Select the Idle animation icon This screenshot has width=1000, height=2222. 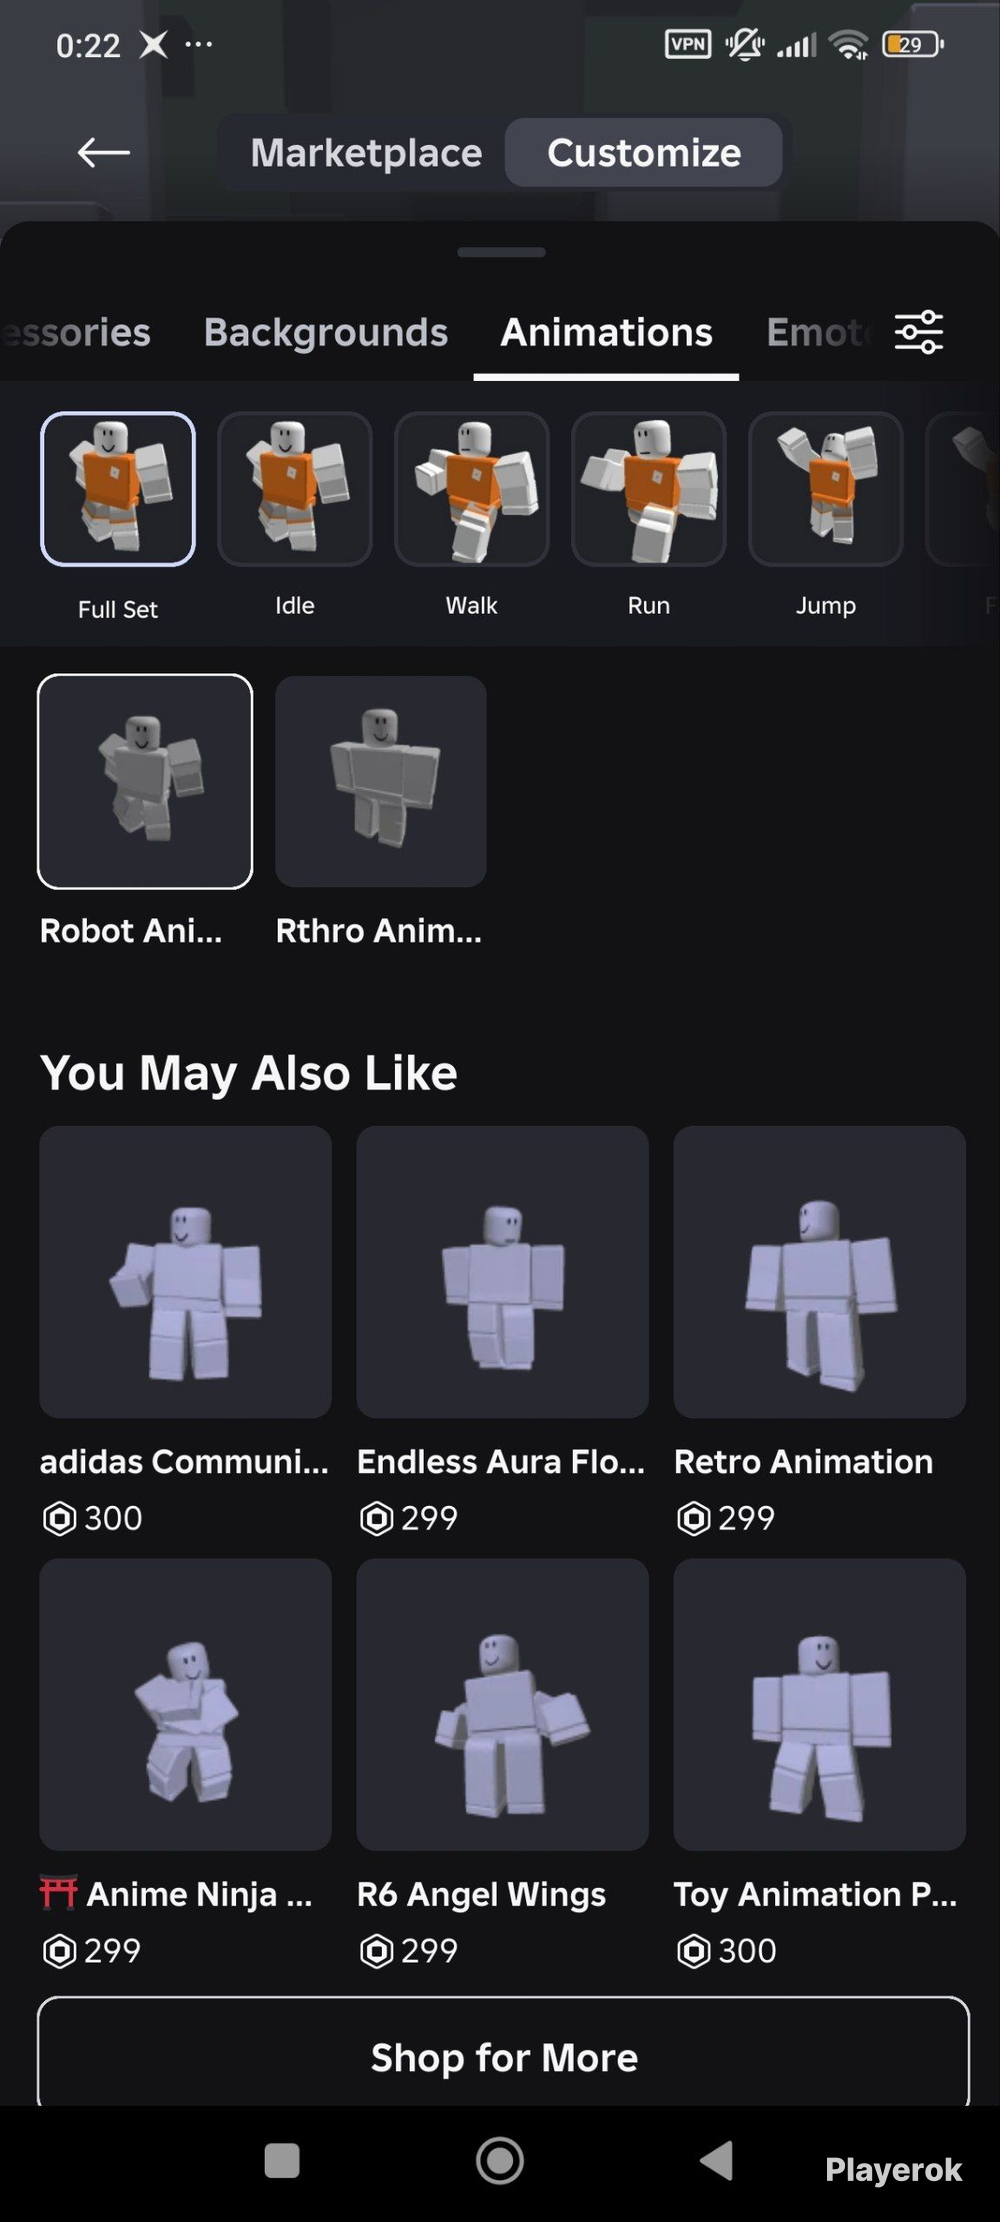point(295,489)
